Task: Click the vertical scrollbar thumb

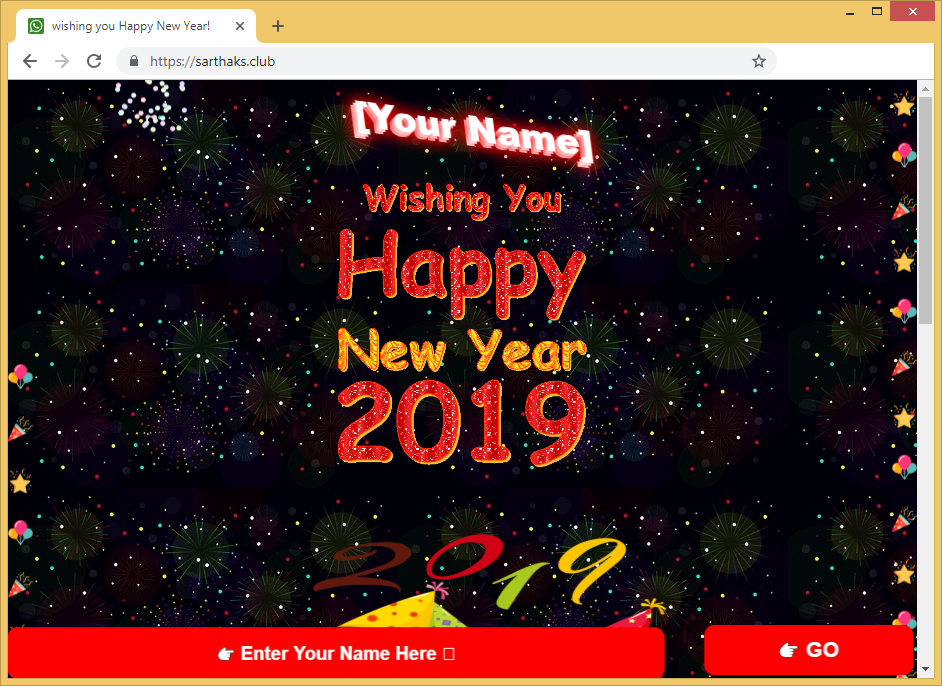Action: click(925, 210)
